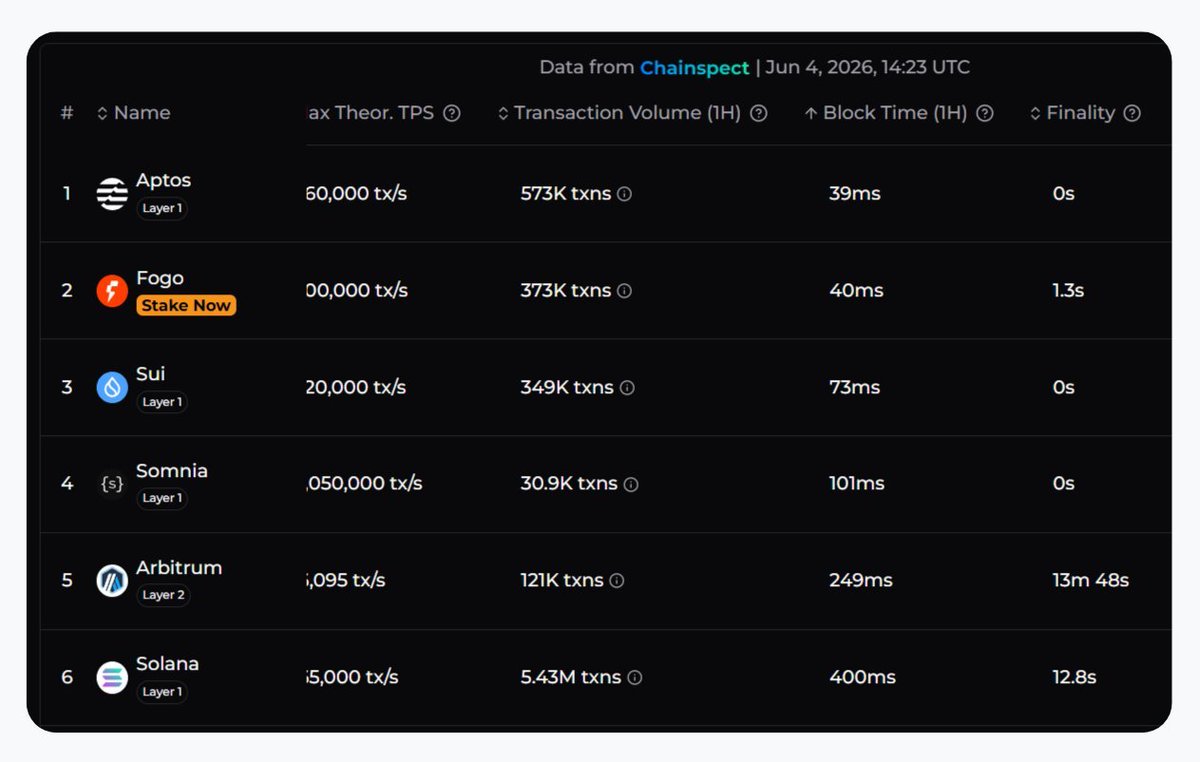Image resolution: width=1200 pixels, height=762 pixels.
Task: Open the Aptos chain name
Action: [x=163, y=180]
